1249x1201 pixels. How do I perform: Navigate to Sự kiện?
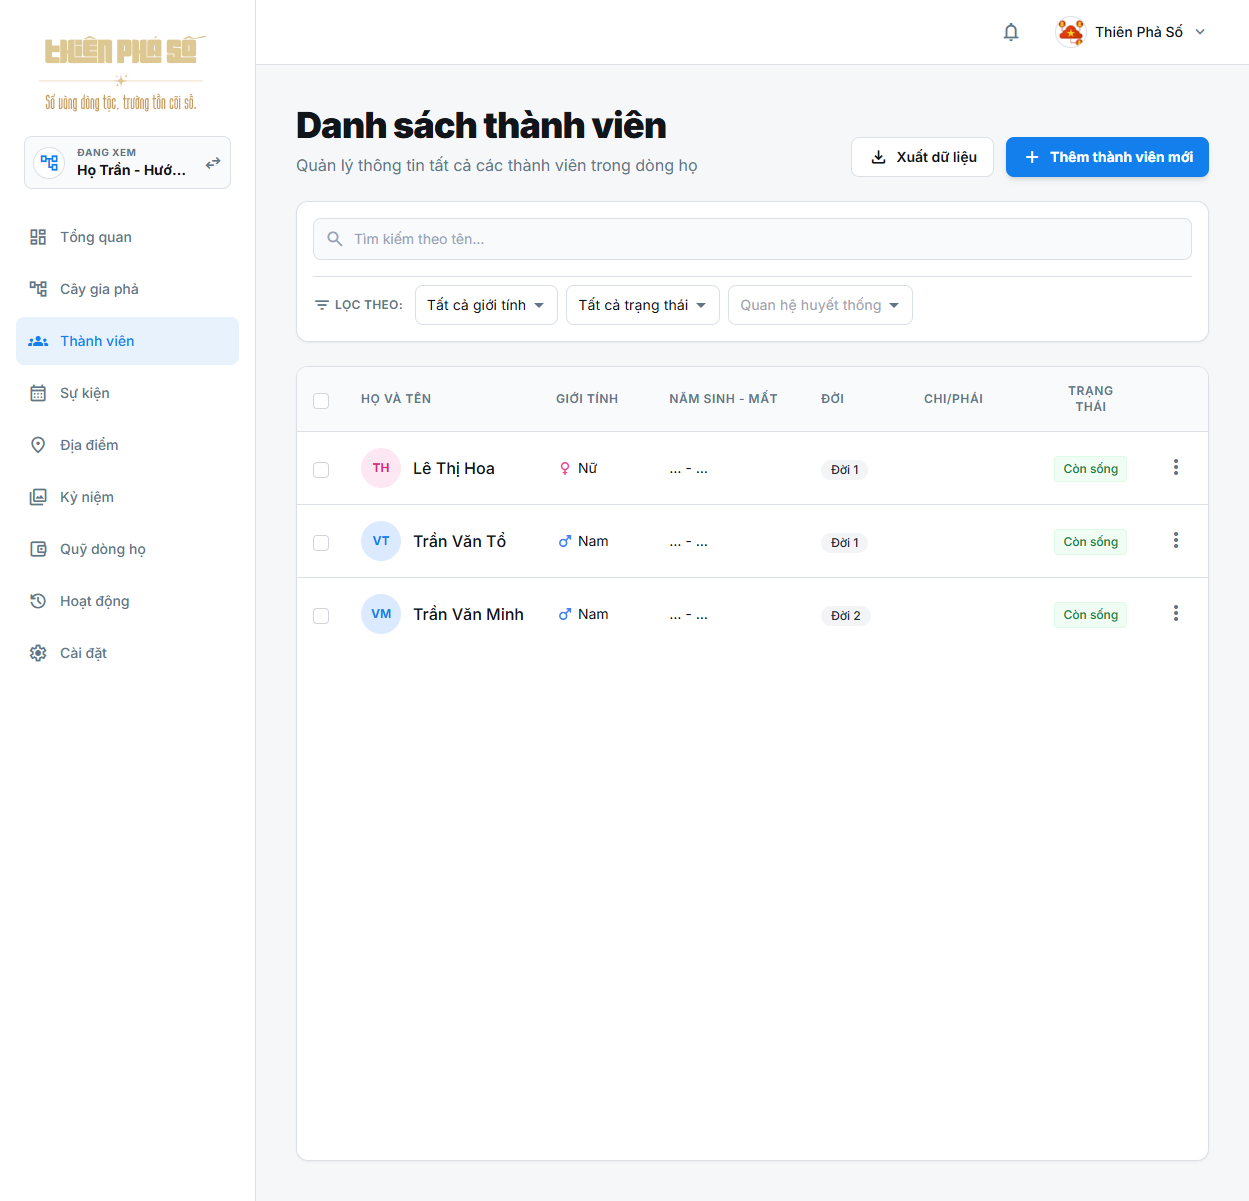[127, 393]
